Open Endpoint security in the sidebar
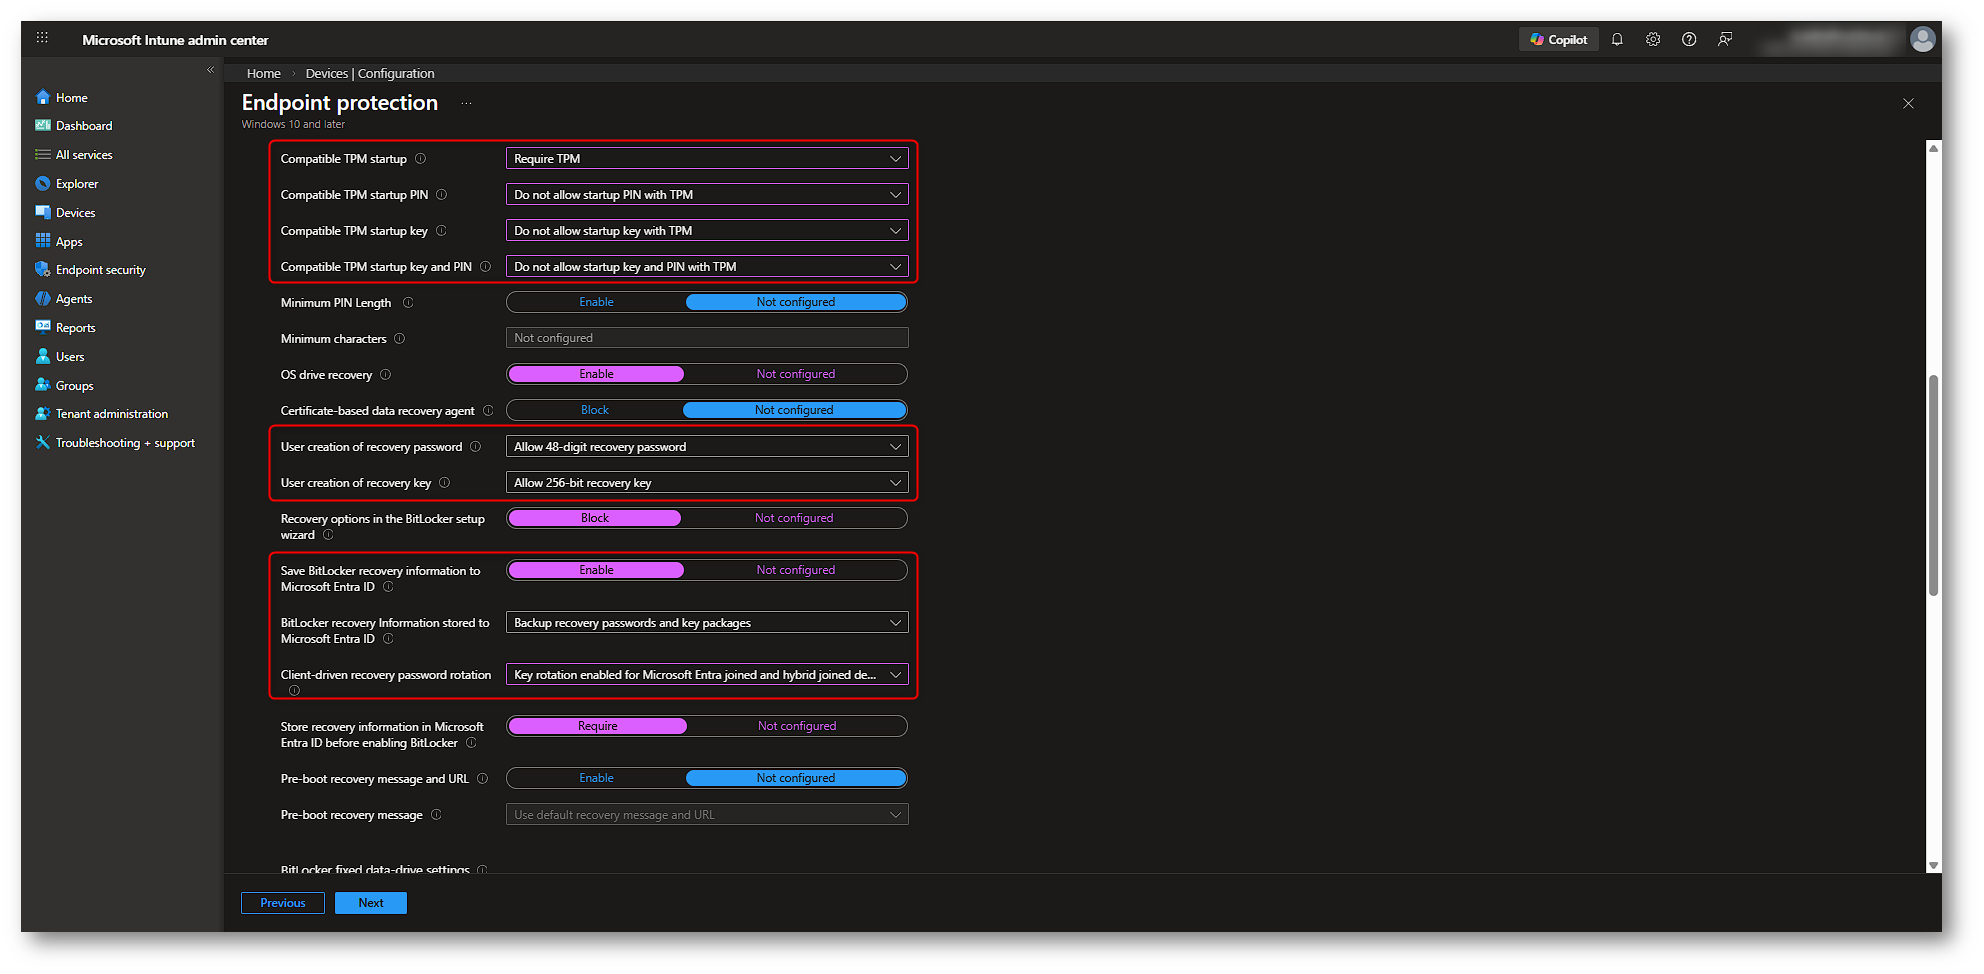 pos(101,270)
